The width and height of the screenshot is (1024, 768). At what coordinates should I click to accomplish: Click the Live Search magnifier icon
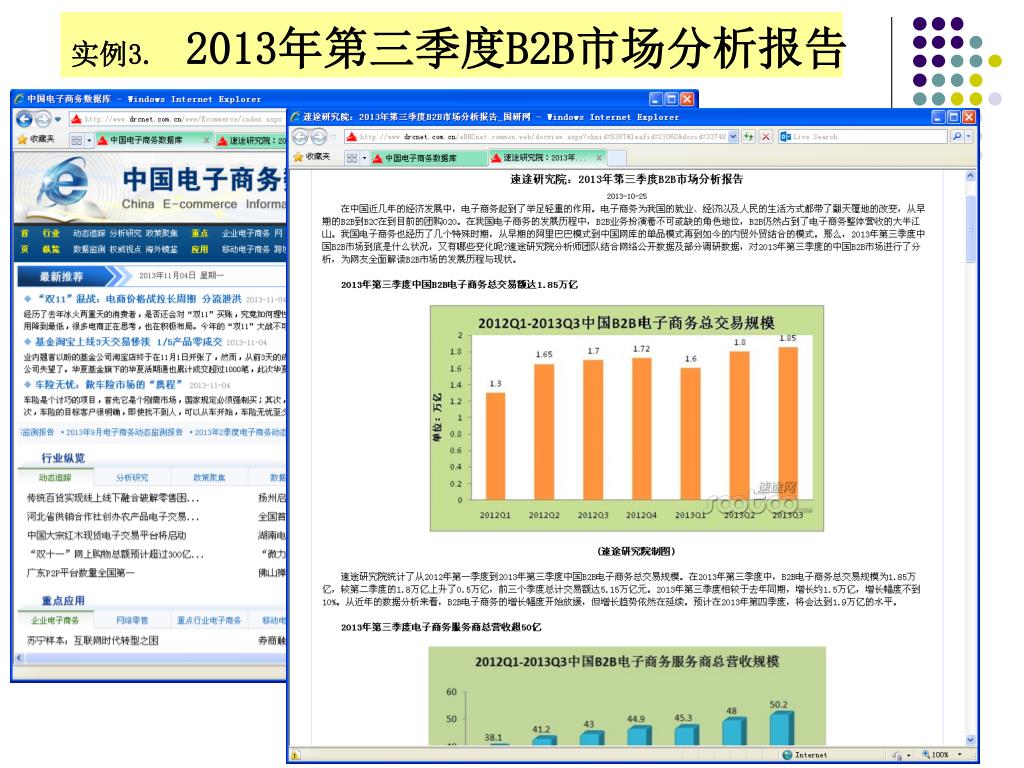(x=957, y=136)
